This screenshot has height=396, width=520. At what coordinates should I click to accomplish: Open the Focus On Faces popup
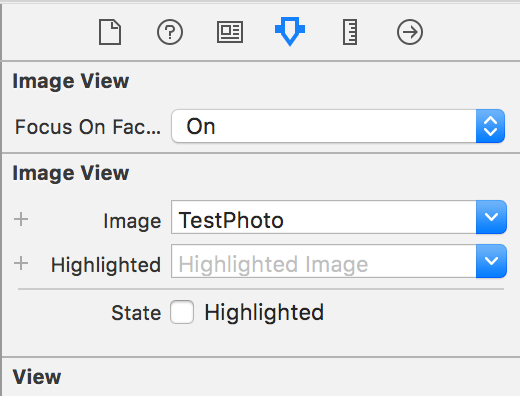click(338, 126)
